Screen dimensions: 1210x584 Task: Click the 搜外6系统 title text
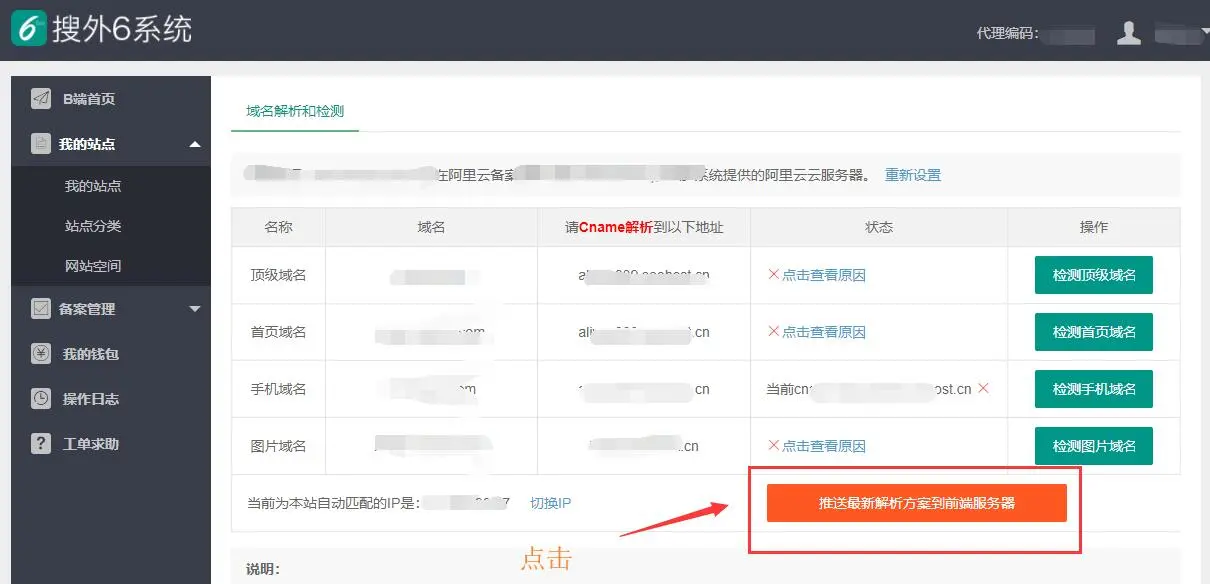122,28
